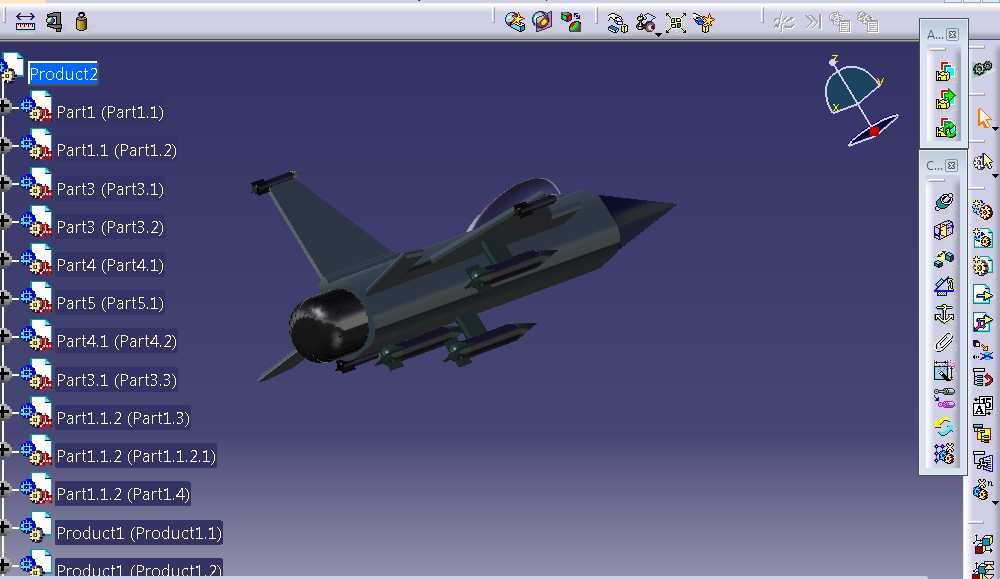1000x579 pixels.
Task: Click the gears icon at right toolbar top
Action: (982, 68)
